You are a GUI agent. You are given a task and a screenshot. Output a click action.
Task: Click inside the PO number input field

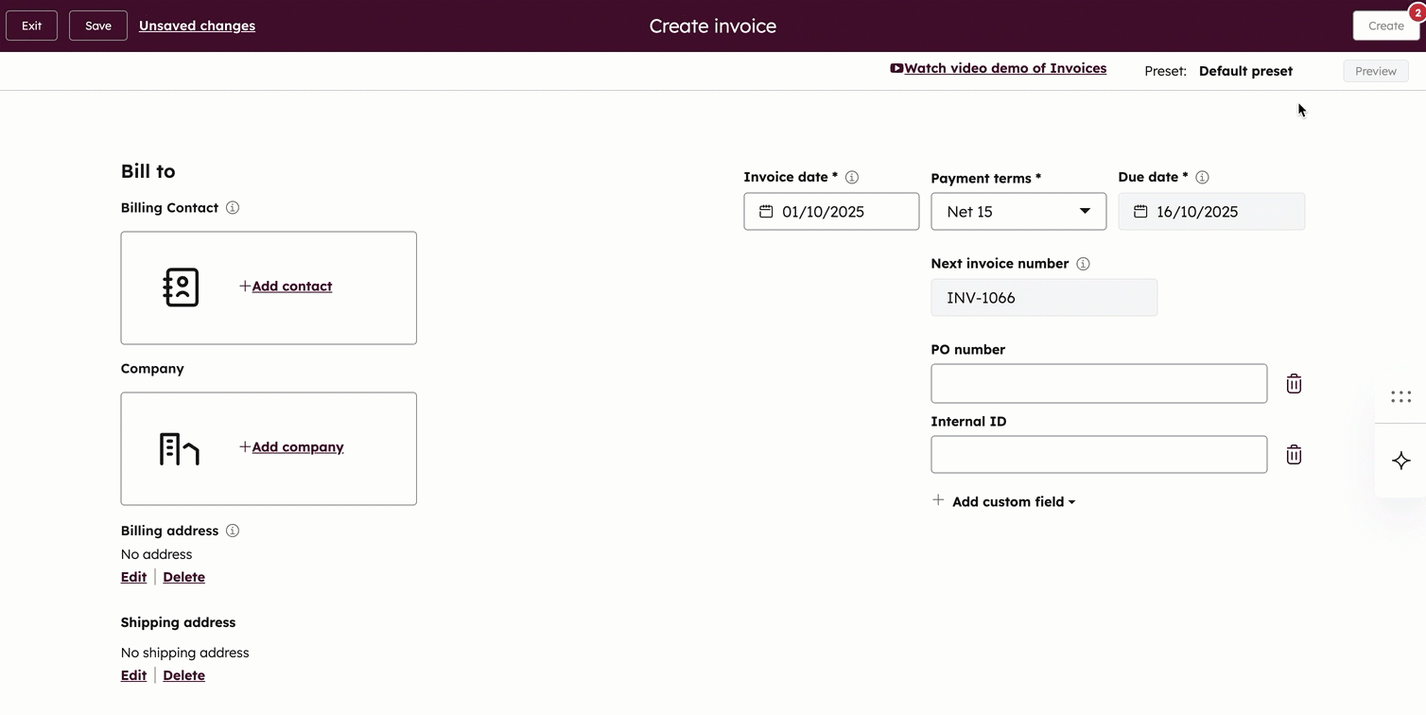pyautogui.click(x=1098, y=383)
